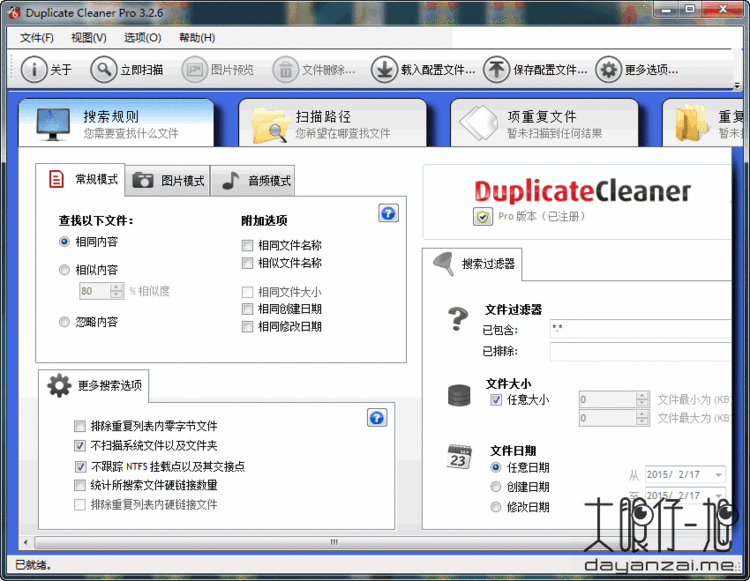Viewport: 750px width, 581px height.
Task: Uncheck 不扫描系统文件以及文件夹
Action: point(80,446)
